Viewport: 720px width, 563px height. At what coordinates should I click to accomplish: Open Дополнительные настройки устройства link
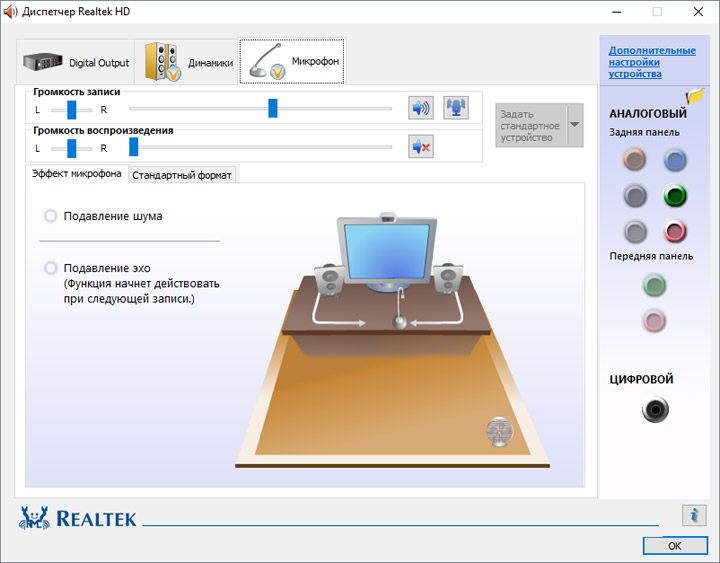[x=652, y=62]
